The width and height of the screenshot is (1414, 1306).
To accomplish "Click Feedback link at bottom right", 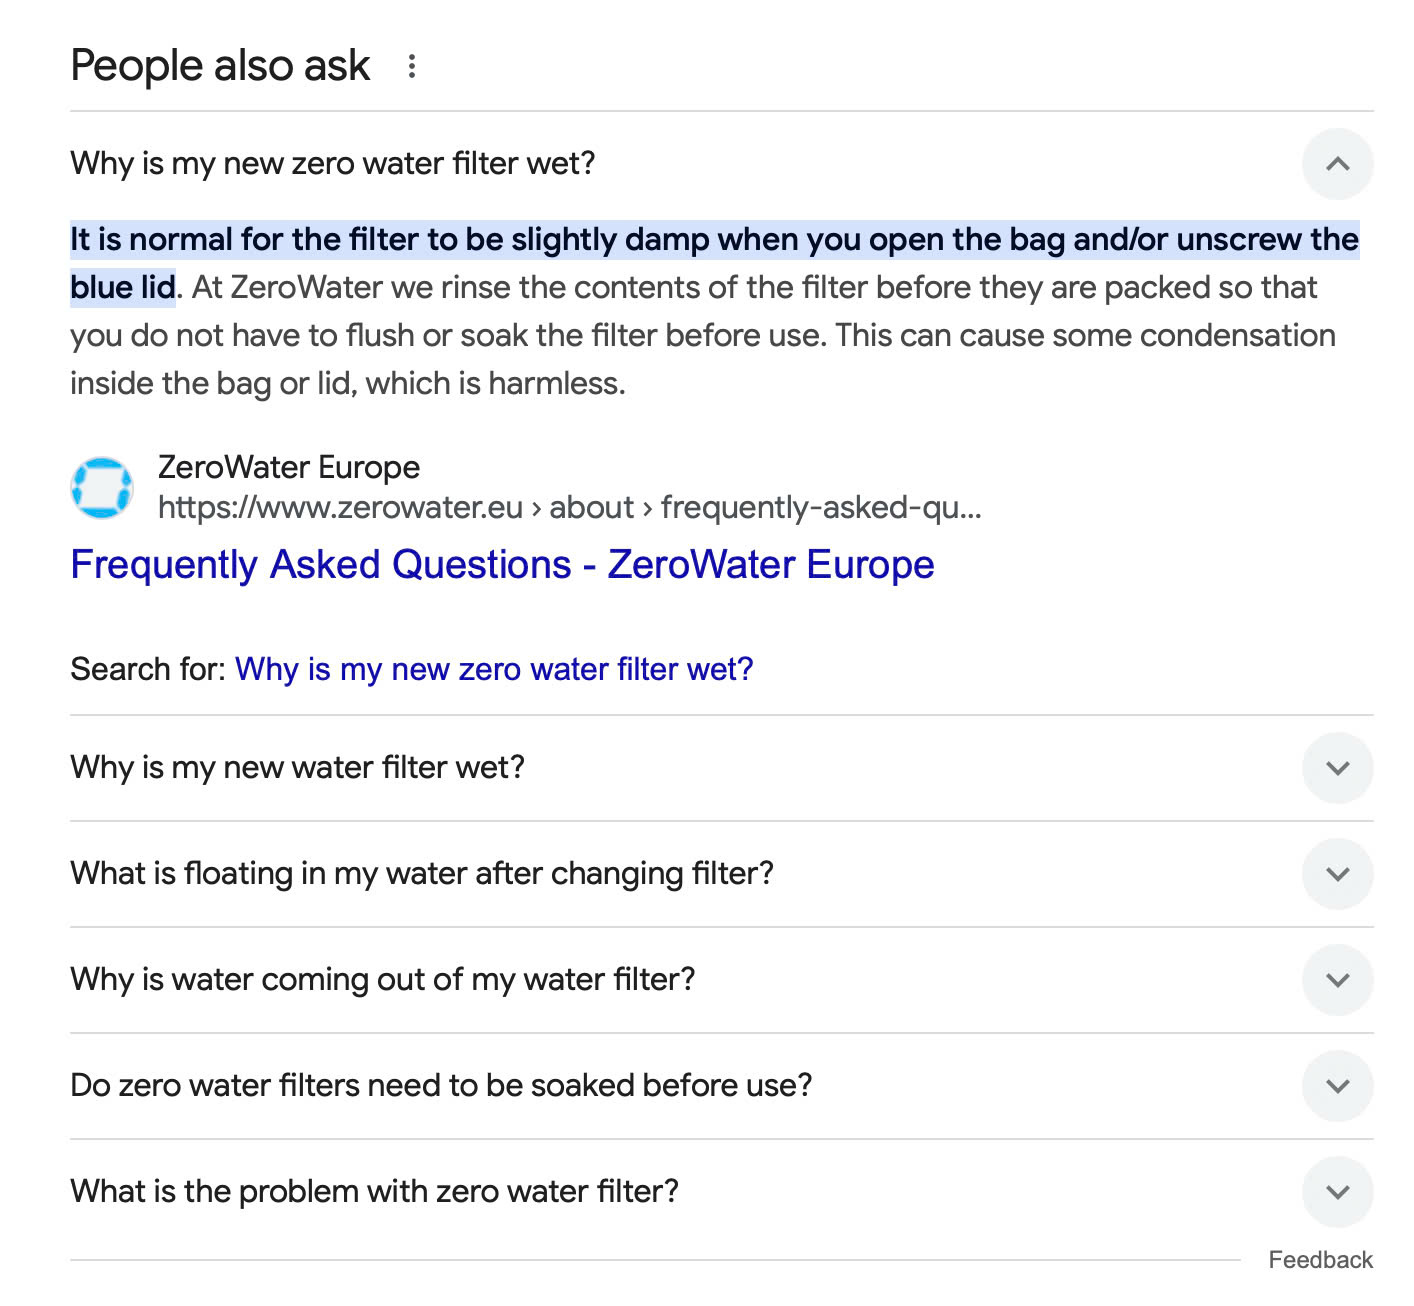I will [1320, 1260].
